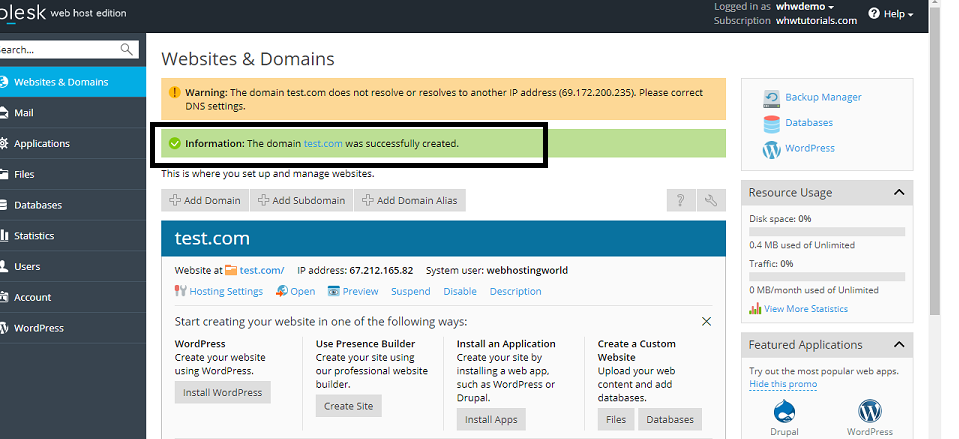Image resolution: width=959 pixels, height=439 pixels.
Task: Click the Hide this promo link
Action: tap(785, 384)
